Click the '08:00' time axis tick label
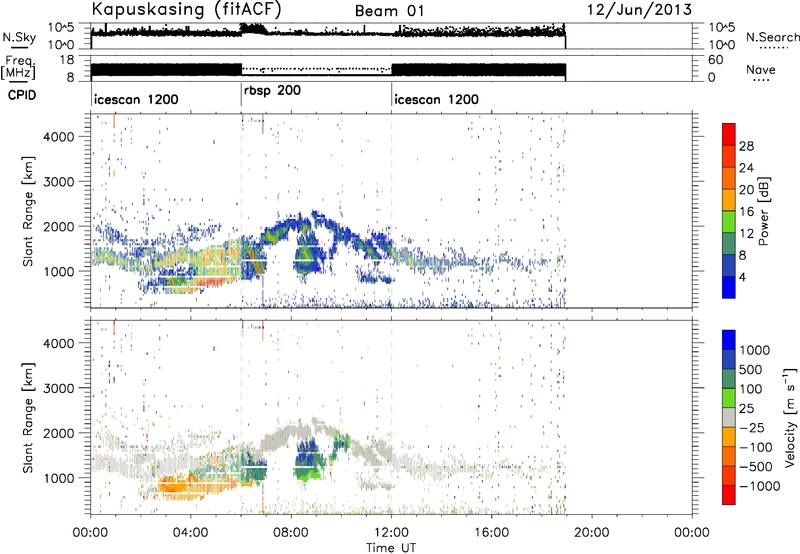800x554 pixels. [x=291, y=533]
